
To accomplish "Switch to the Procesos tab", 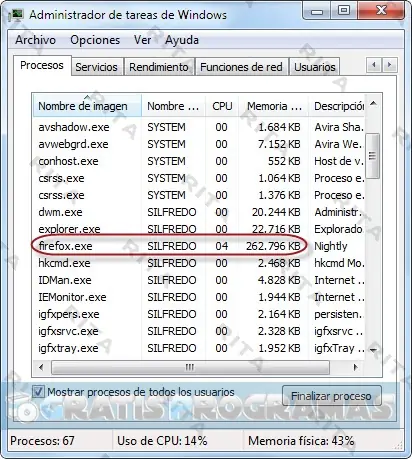I will point(42,65).
